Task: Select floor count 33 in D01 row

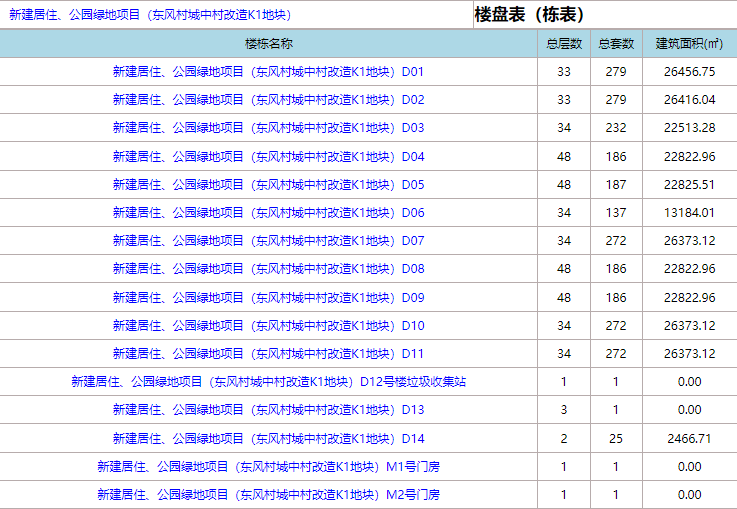Action: pos(564,72)
